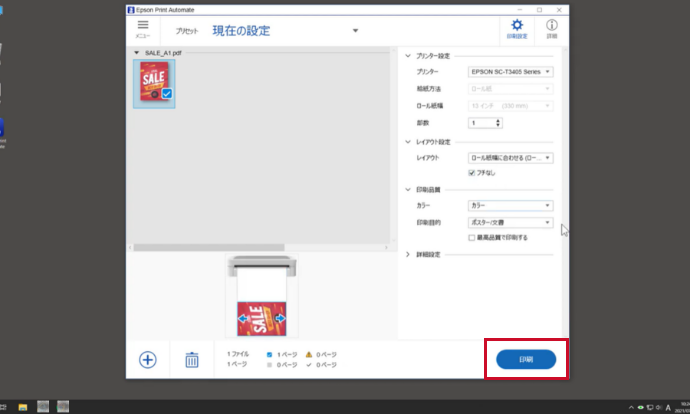Collapse the SALE_A1.pdf file group

click(137, 52)
